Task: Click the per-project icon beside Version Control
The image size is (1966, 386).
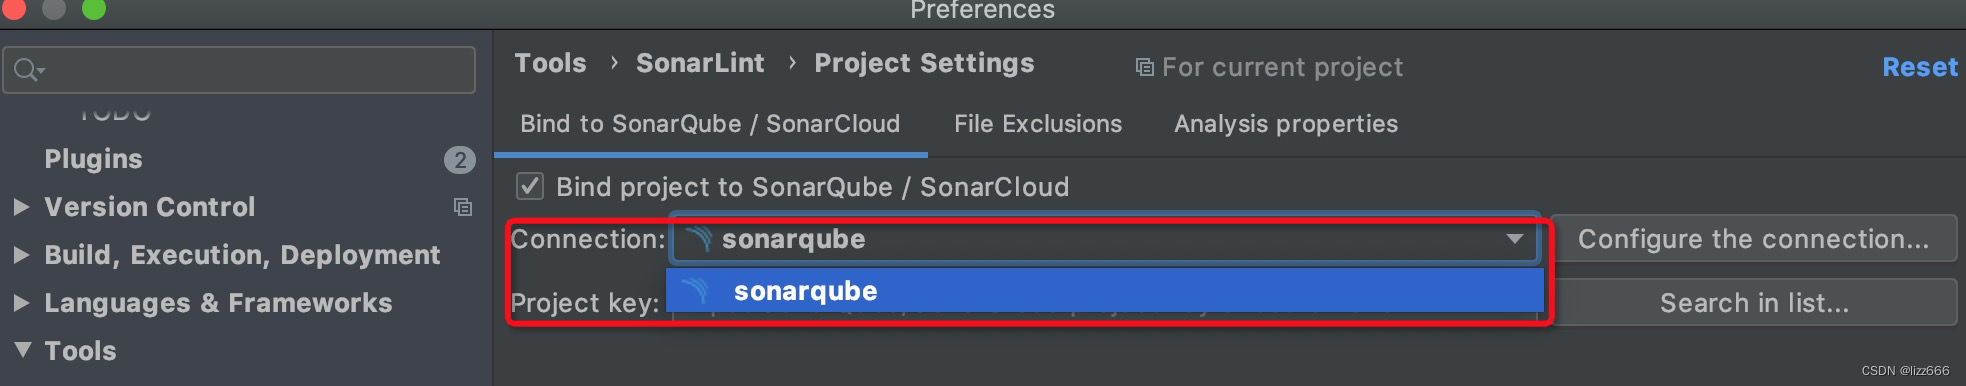Action: 463,207
